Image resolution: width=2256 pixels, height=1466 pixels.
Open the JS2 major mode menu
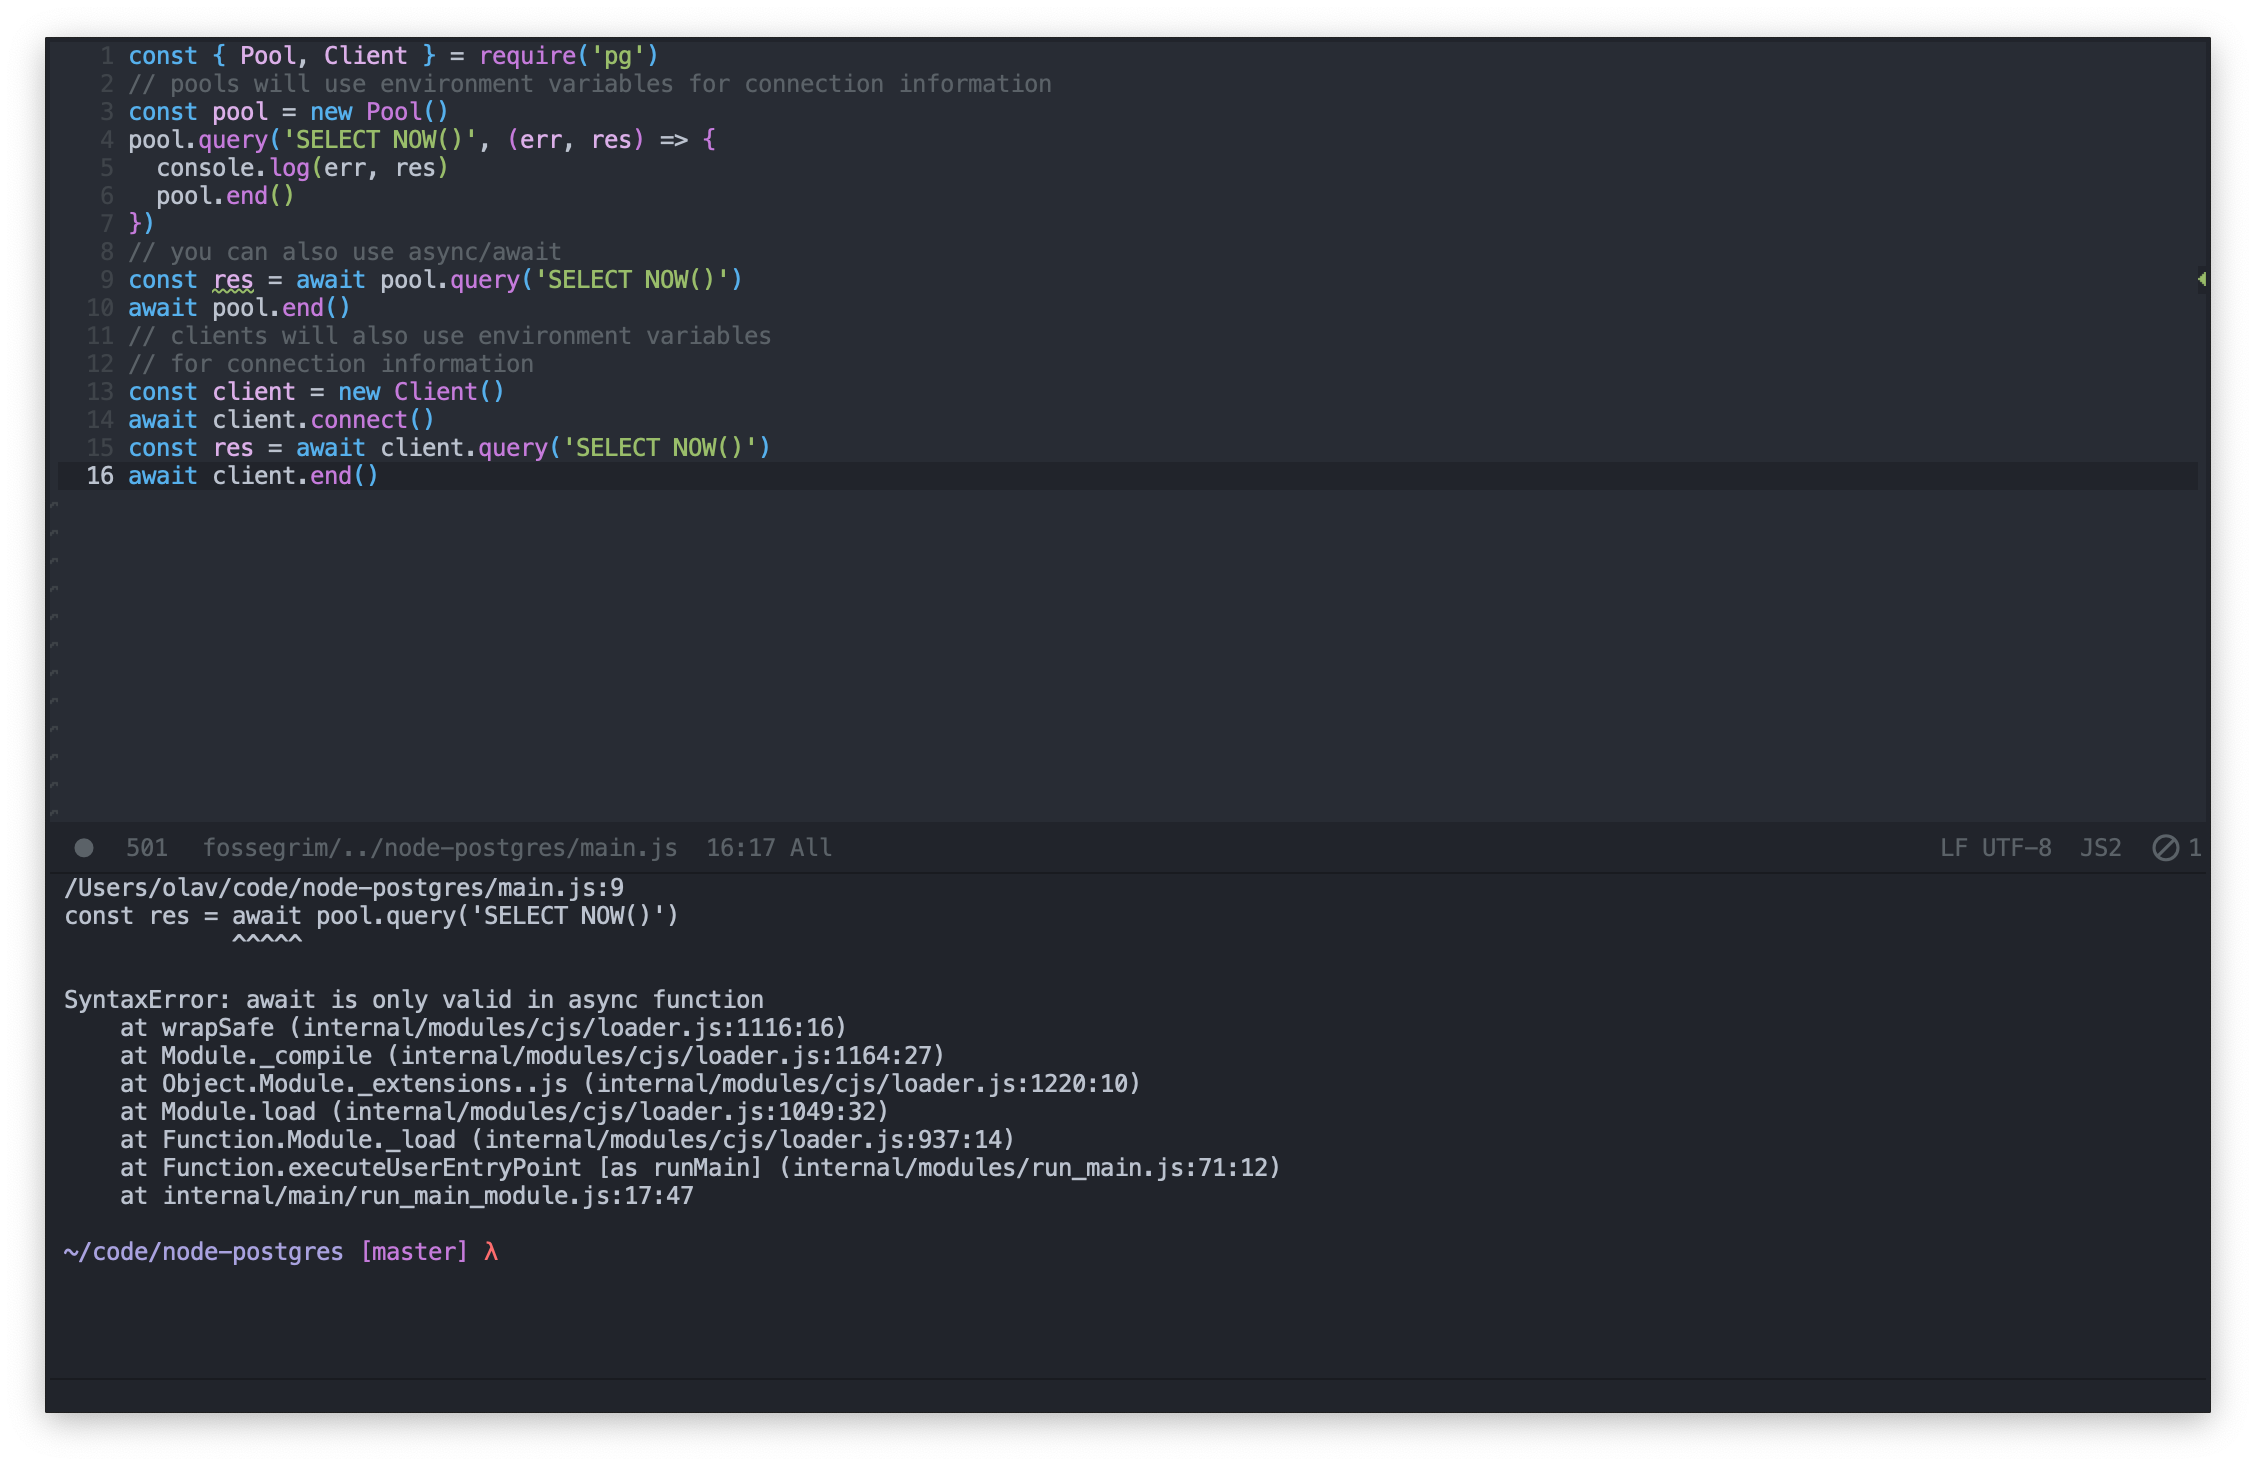tap(2100, 848)
